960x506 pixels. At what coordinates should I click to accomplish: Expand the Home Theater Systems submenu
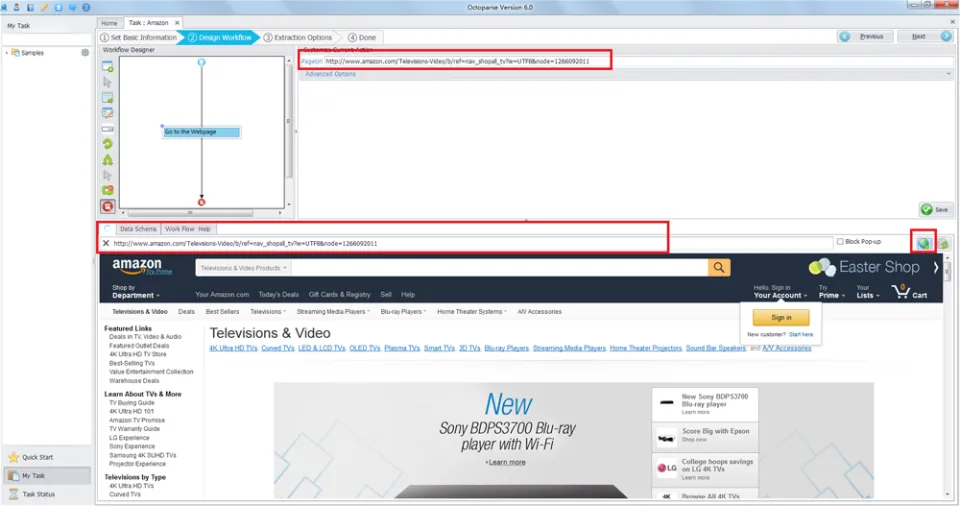click(471, 312)
